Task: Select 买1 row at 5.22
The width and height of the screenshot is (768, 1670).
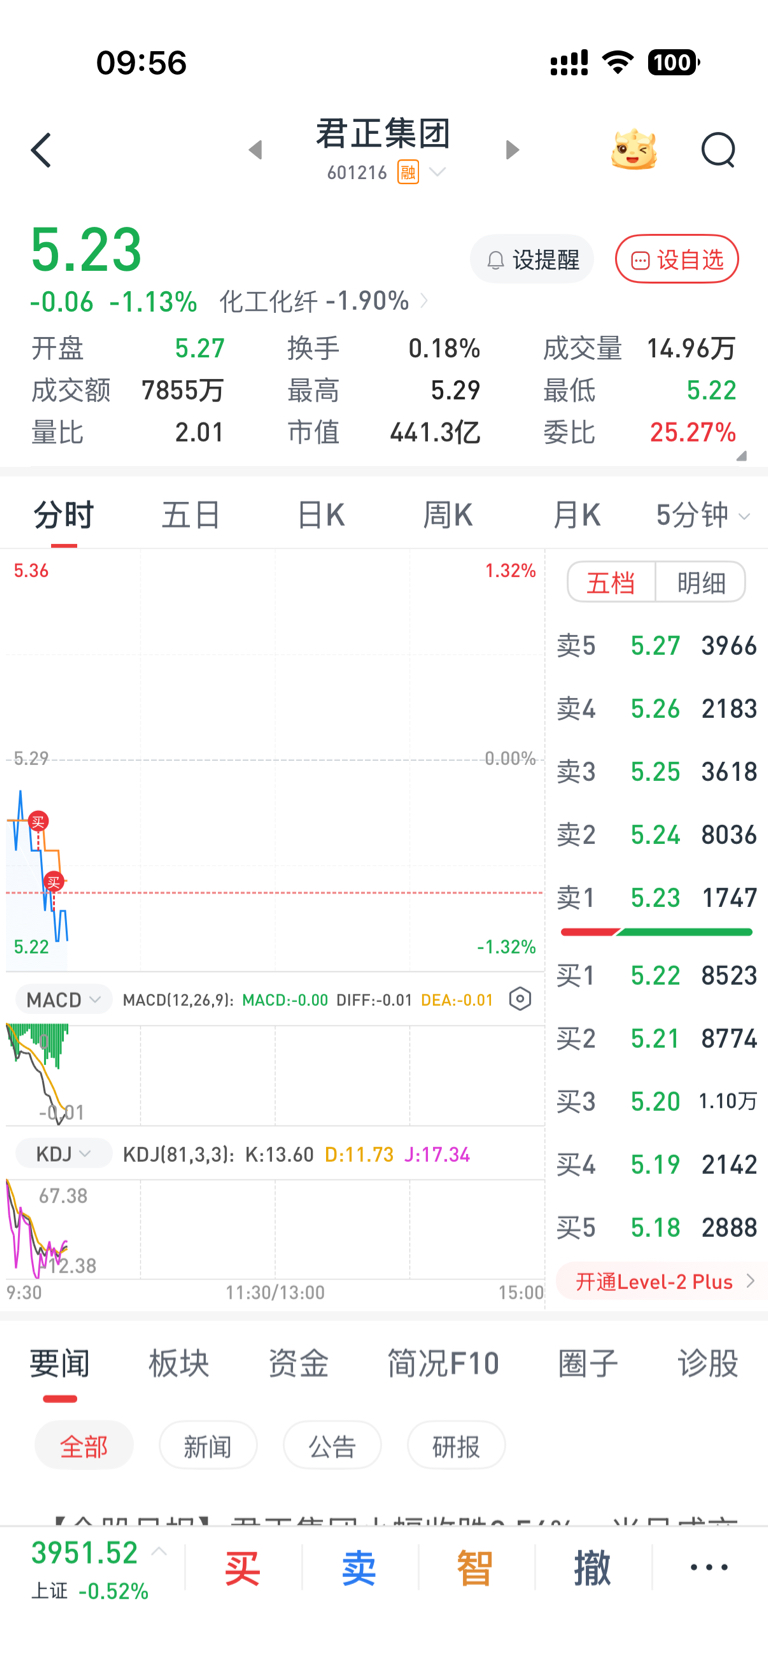Action: [657, 976]
